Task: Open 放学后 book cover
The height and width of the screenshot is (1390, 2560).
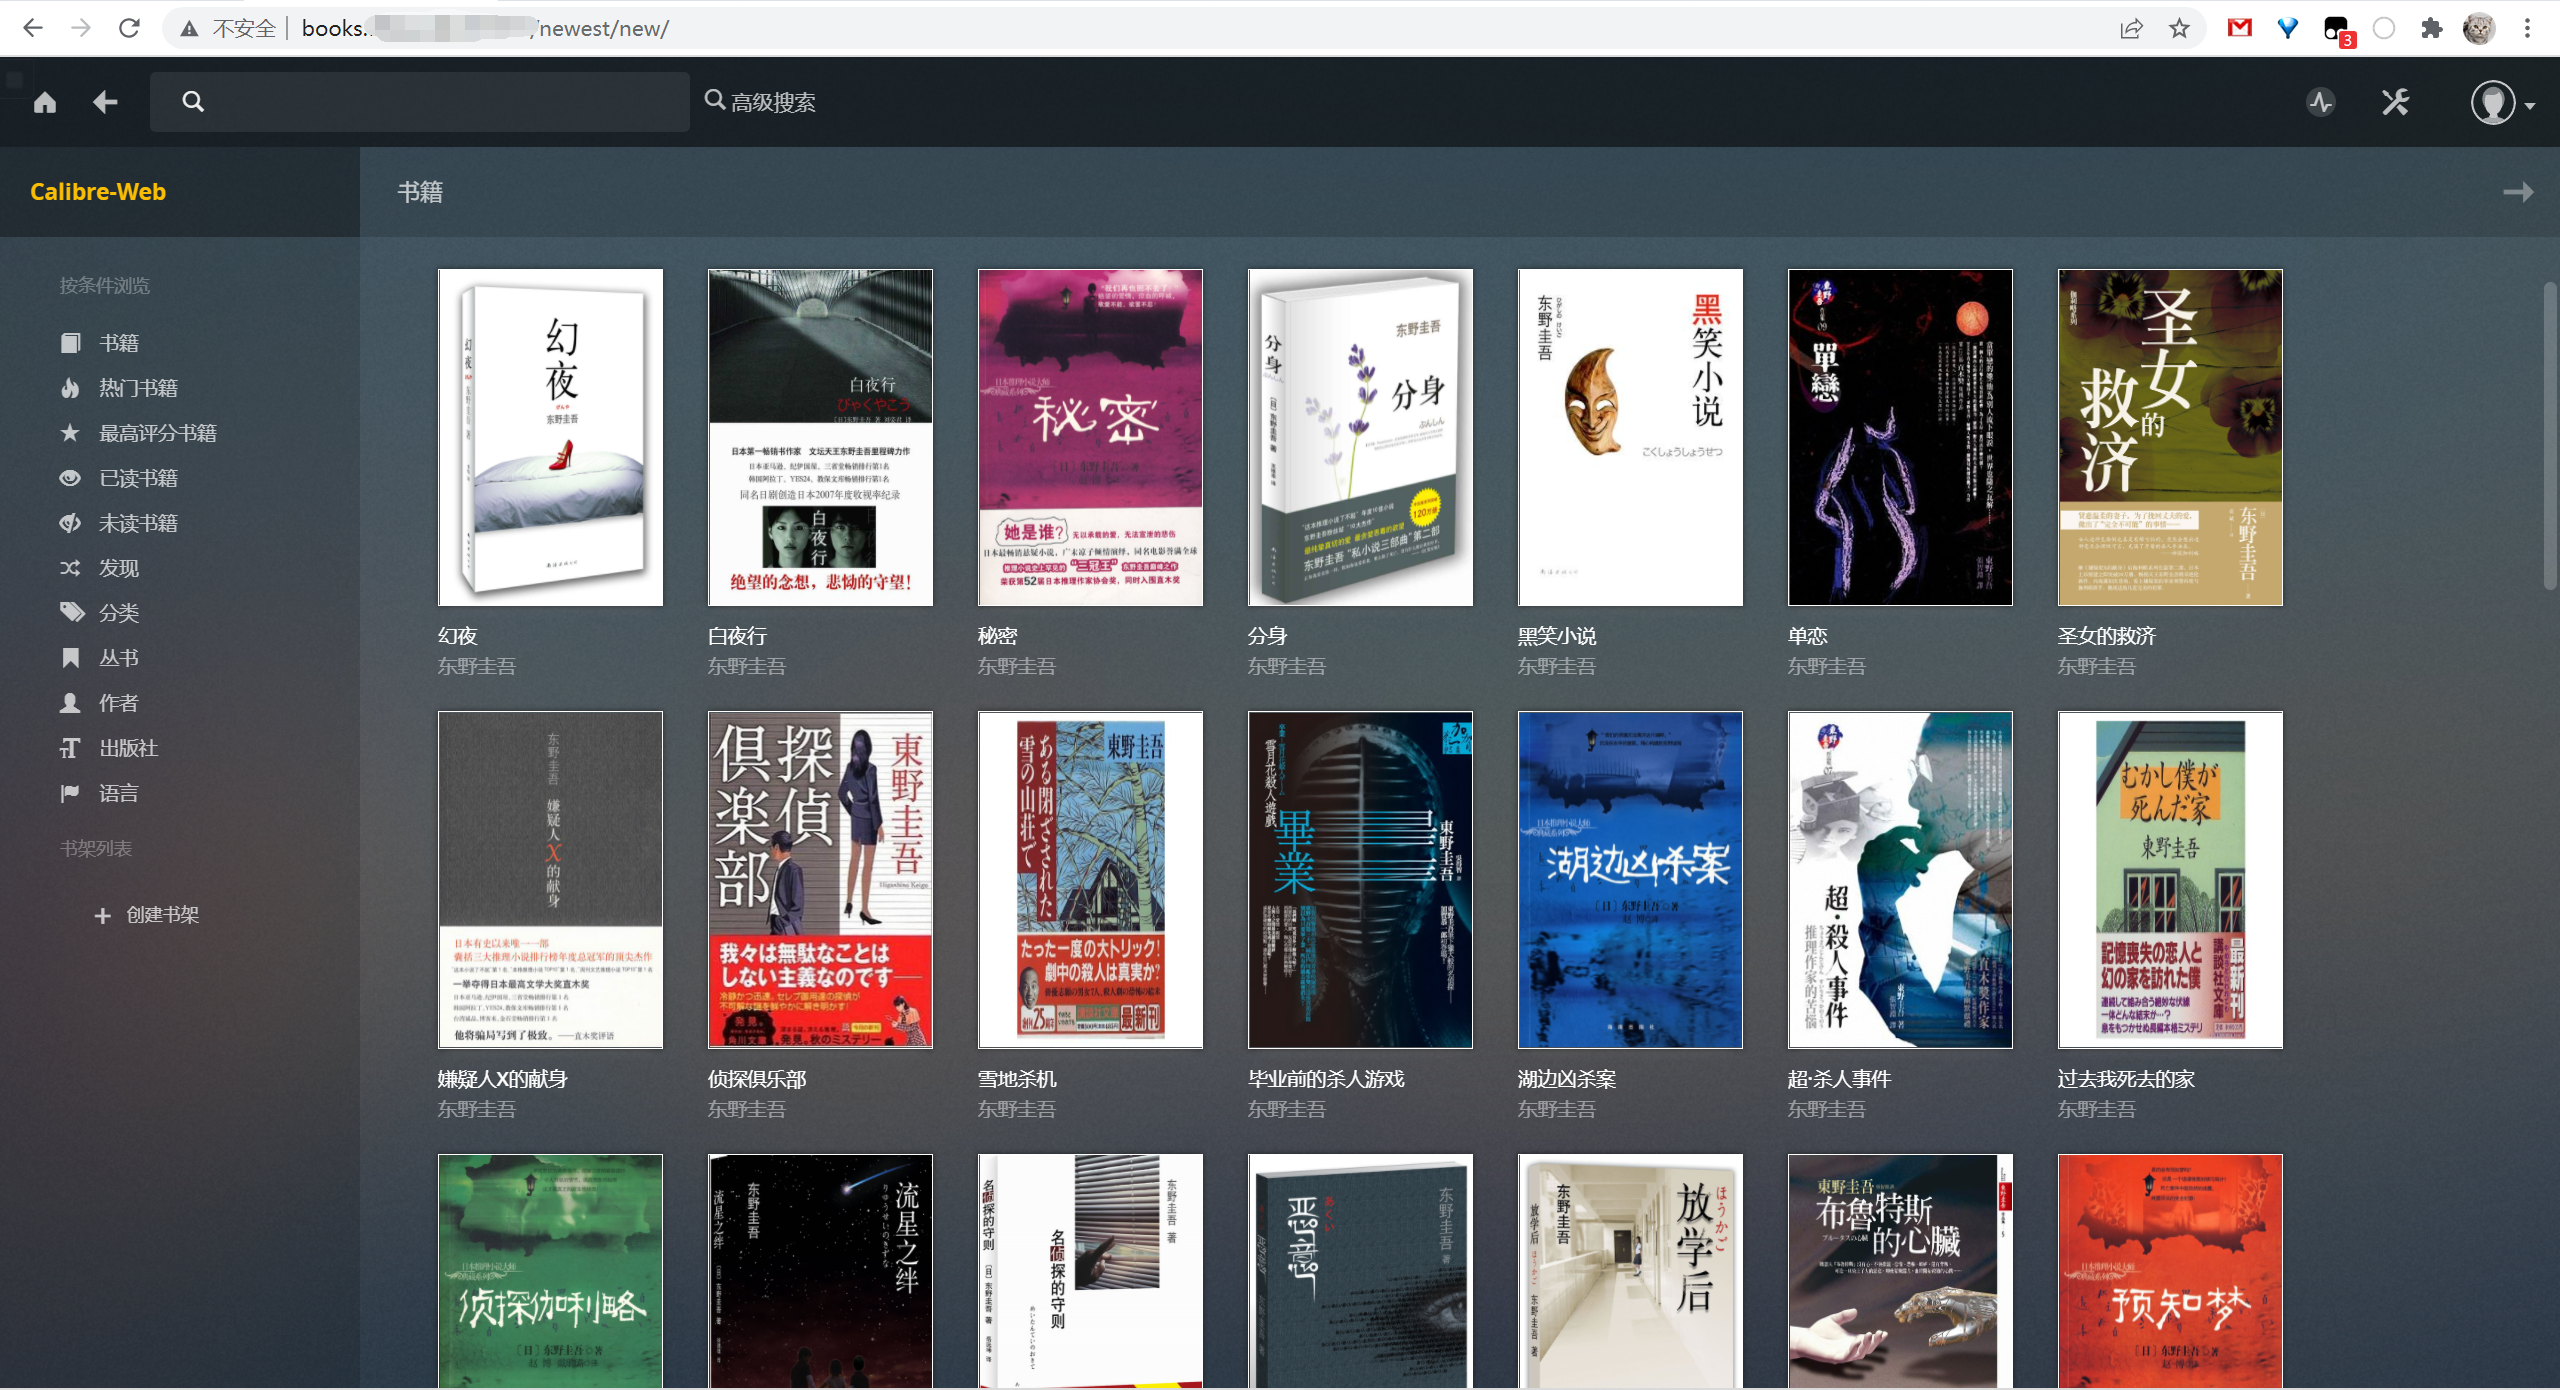Action: tap(1631, 1271)
